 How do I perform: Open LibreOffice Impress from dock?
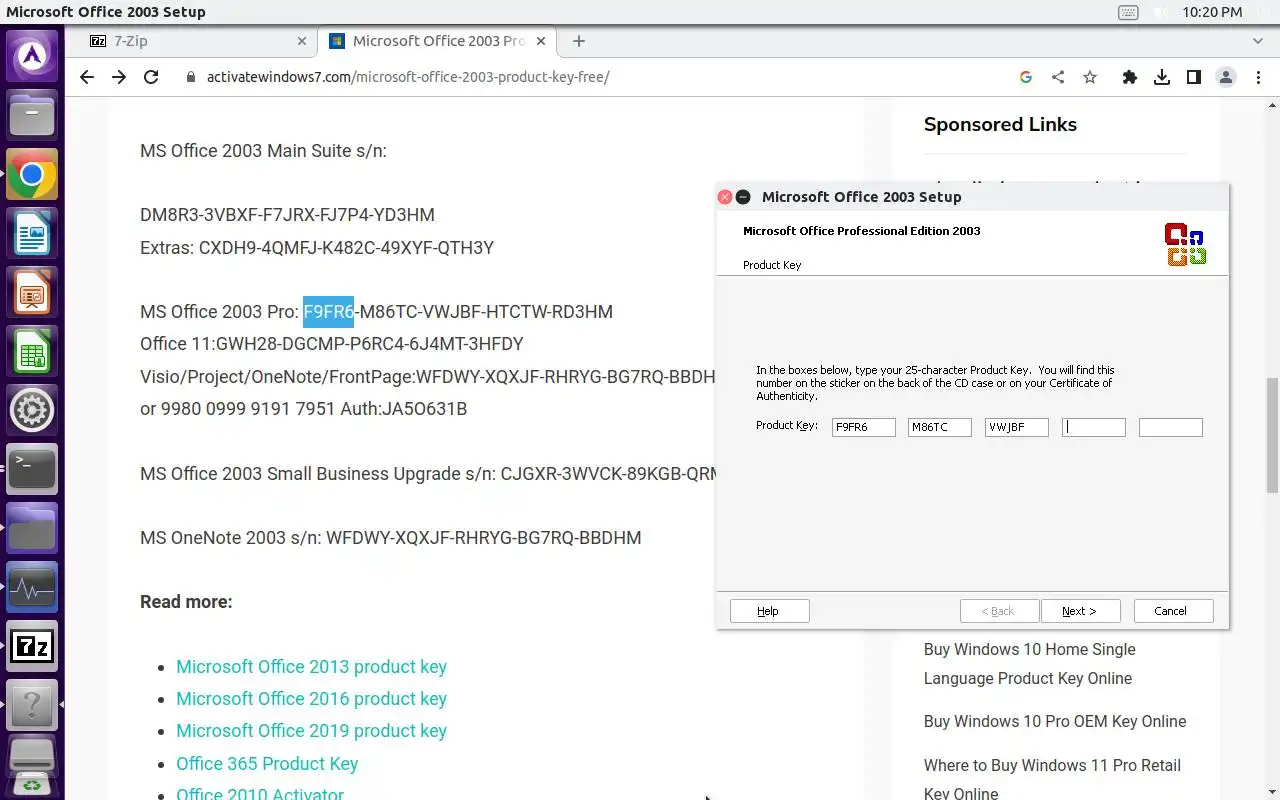32,294
